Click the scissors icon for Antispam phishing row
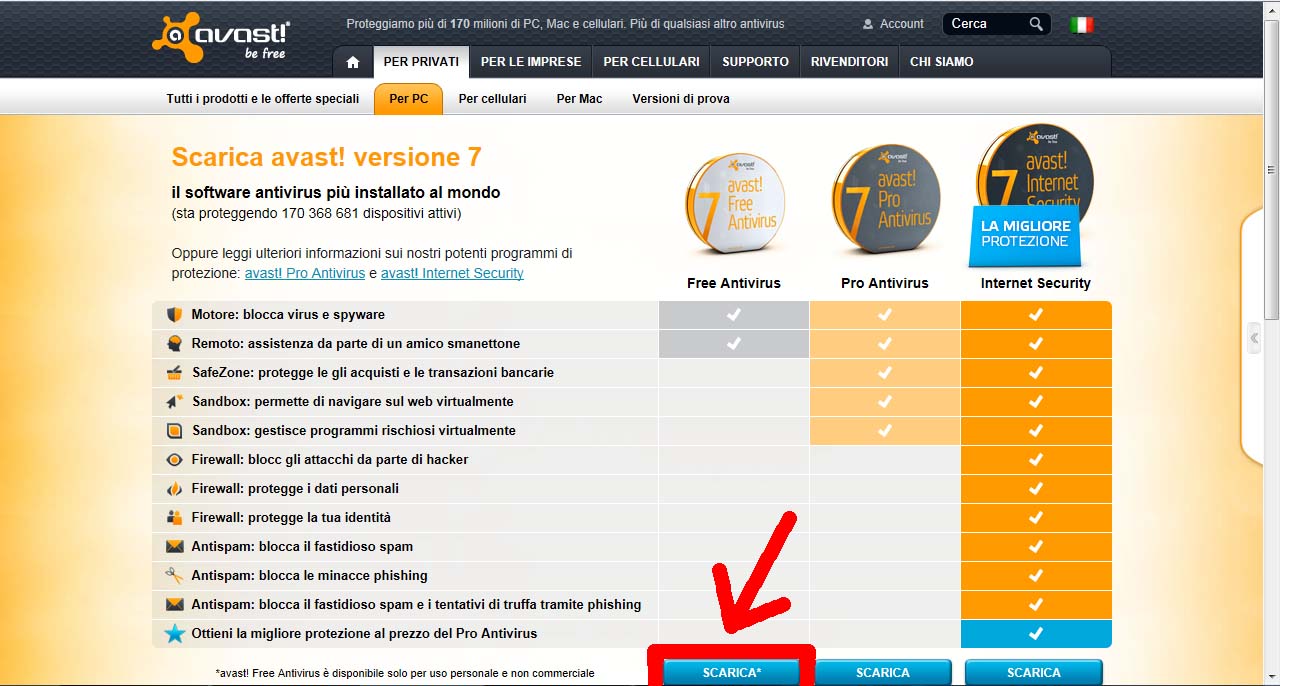Screen dimensions: 1289x686 tap(174, 576)
